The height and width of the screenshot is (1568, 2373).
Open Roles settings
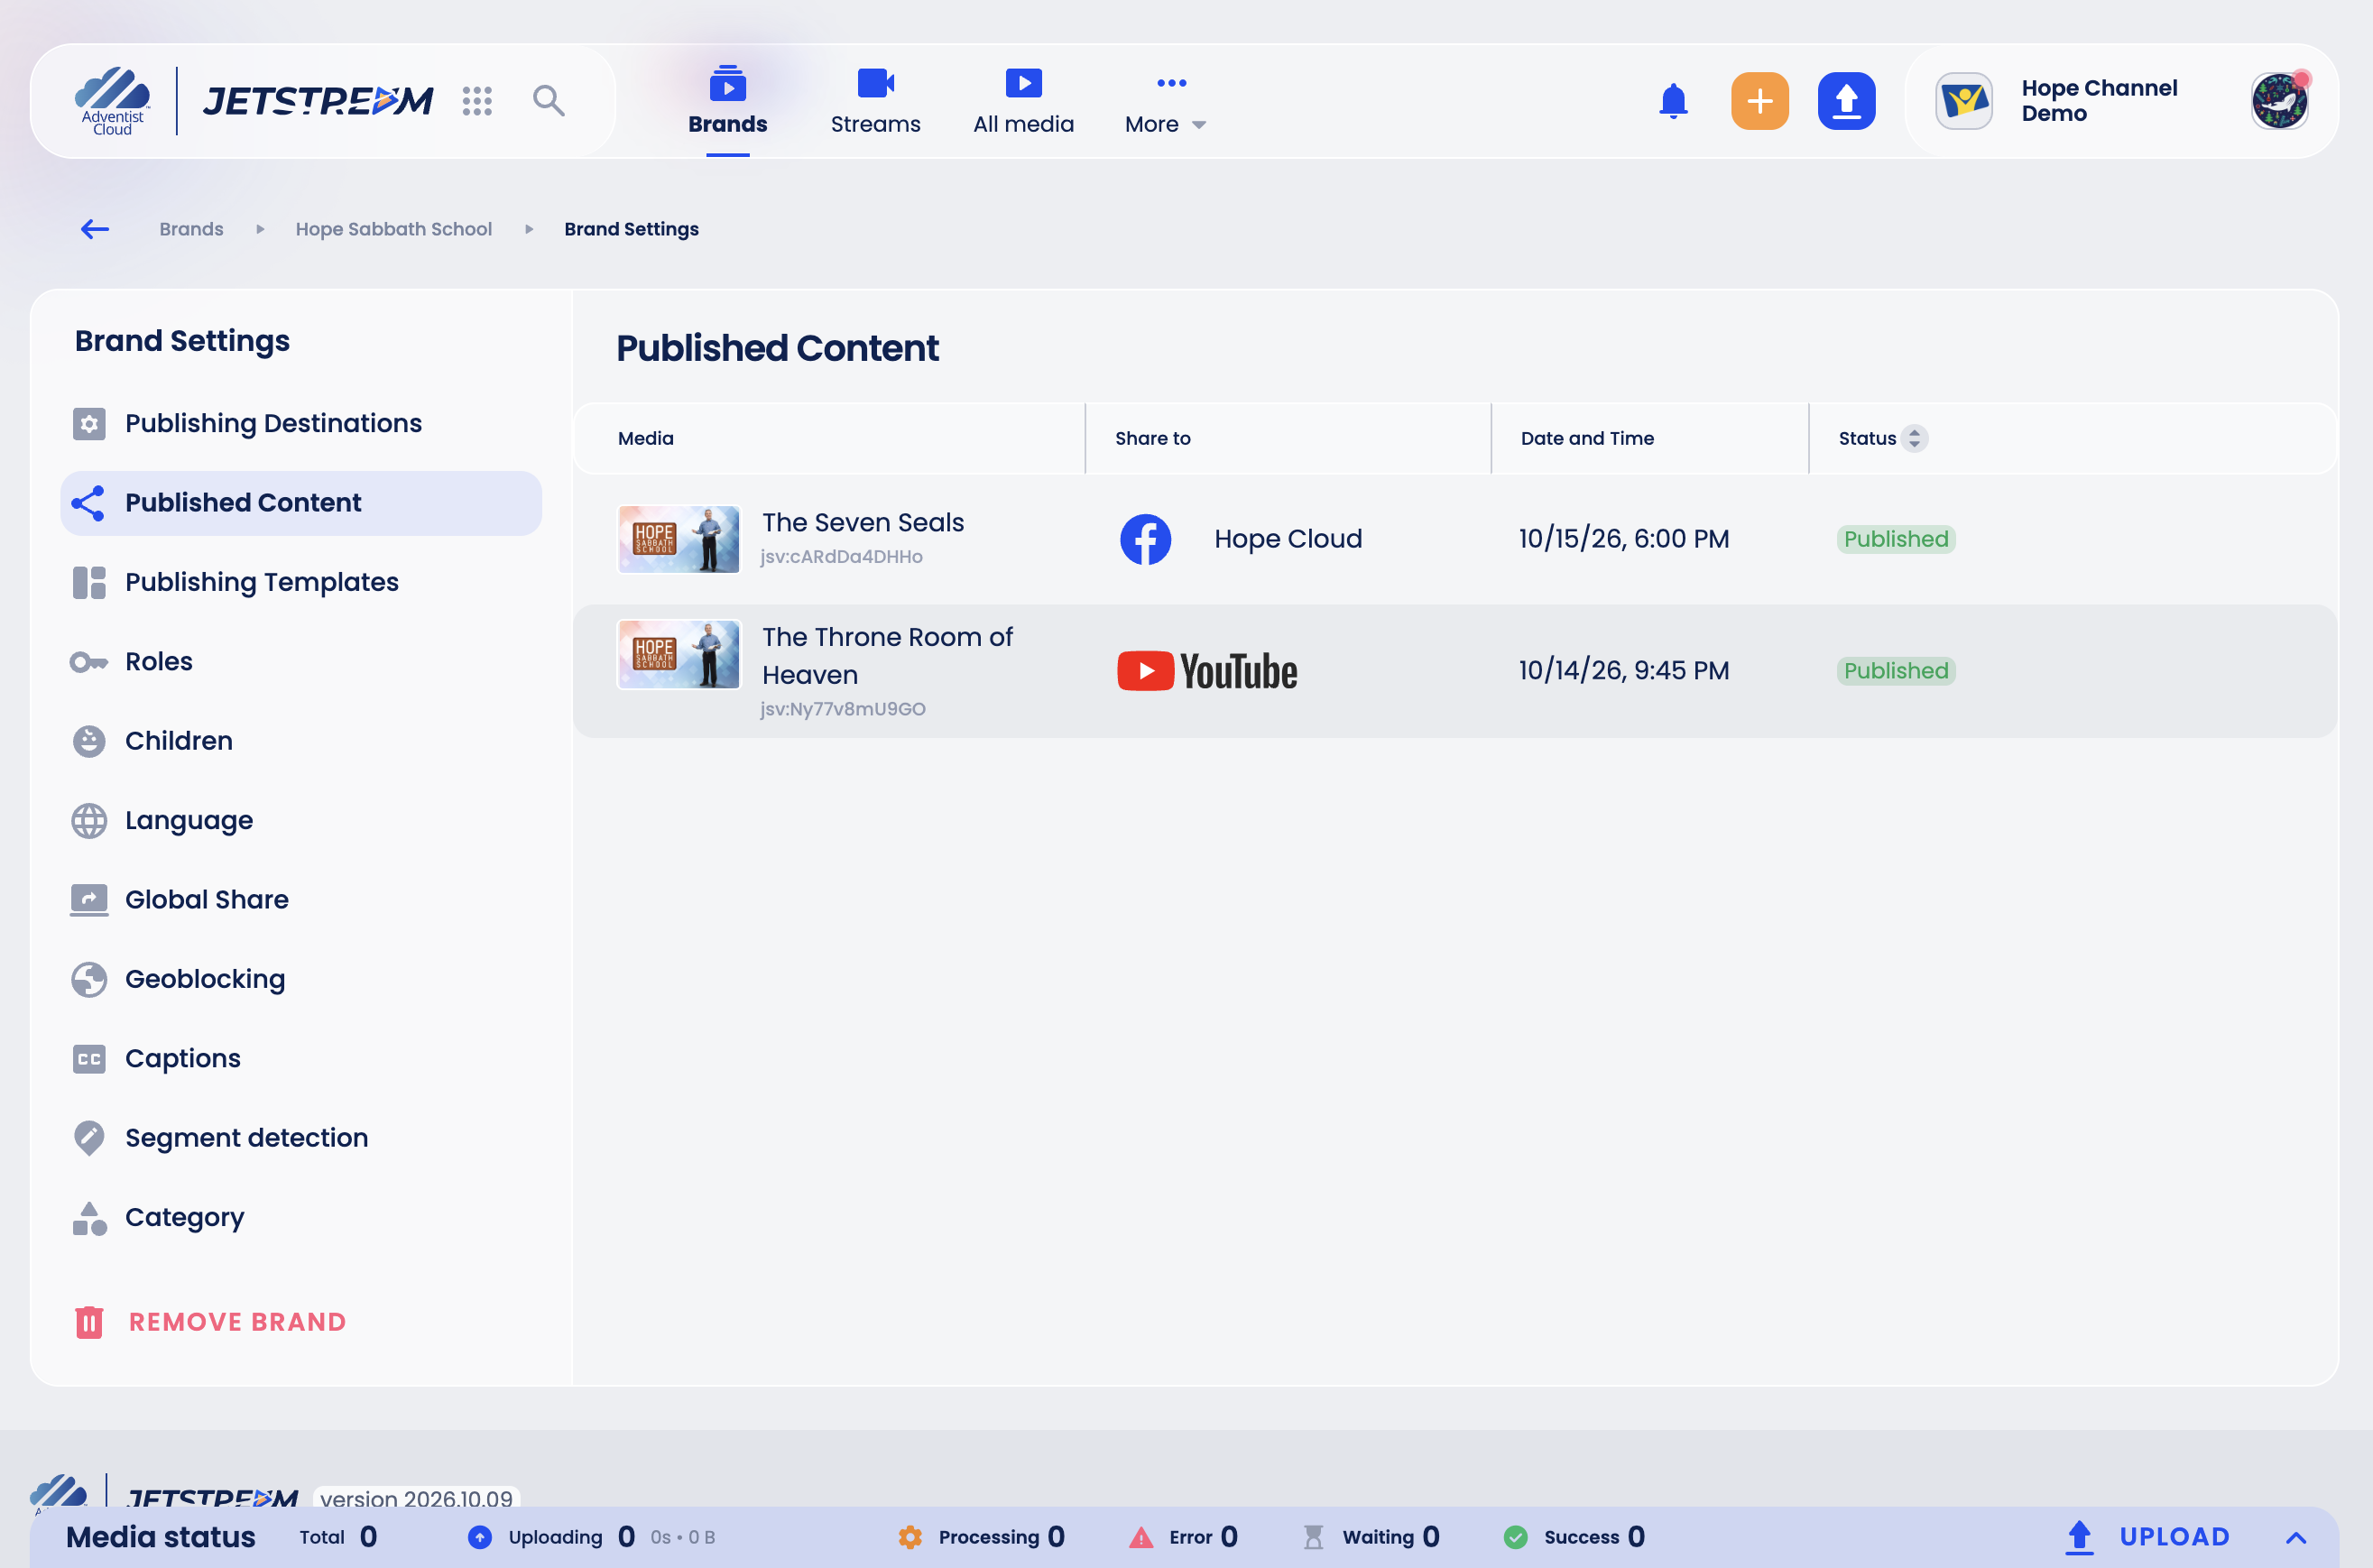pos(301,662)
